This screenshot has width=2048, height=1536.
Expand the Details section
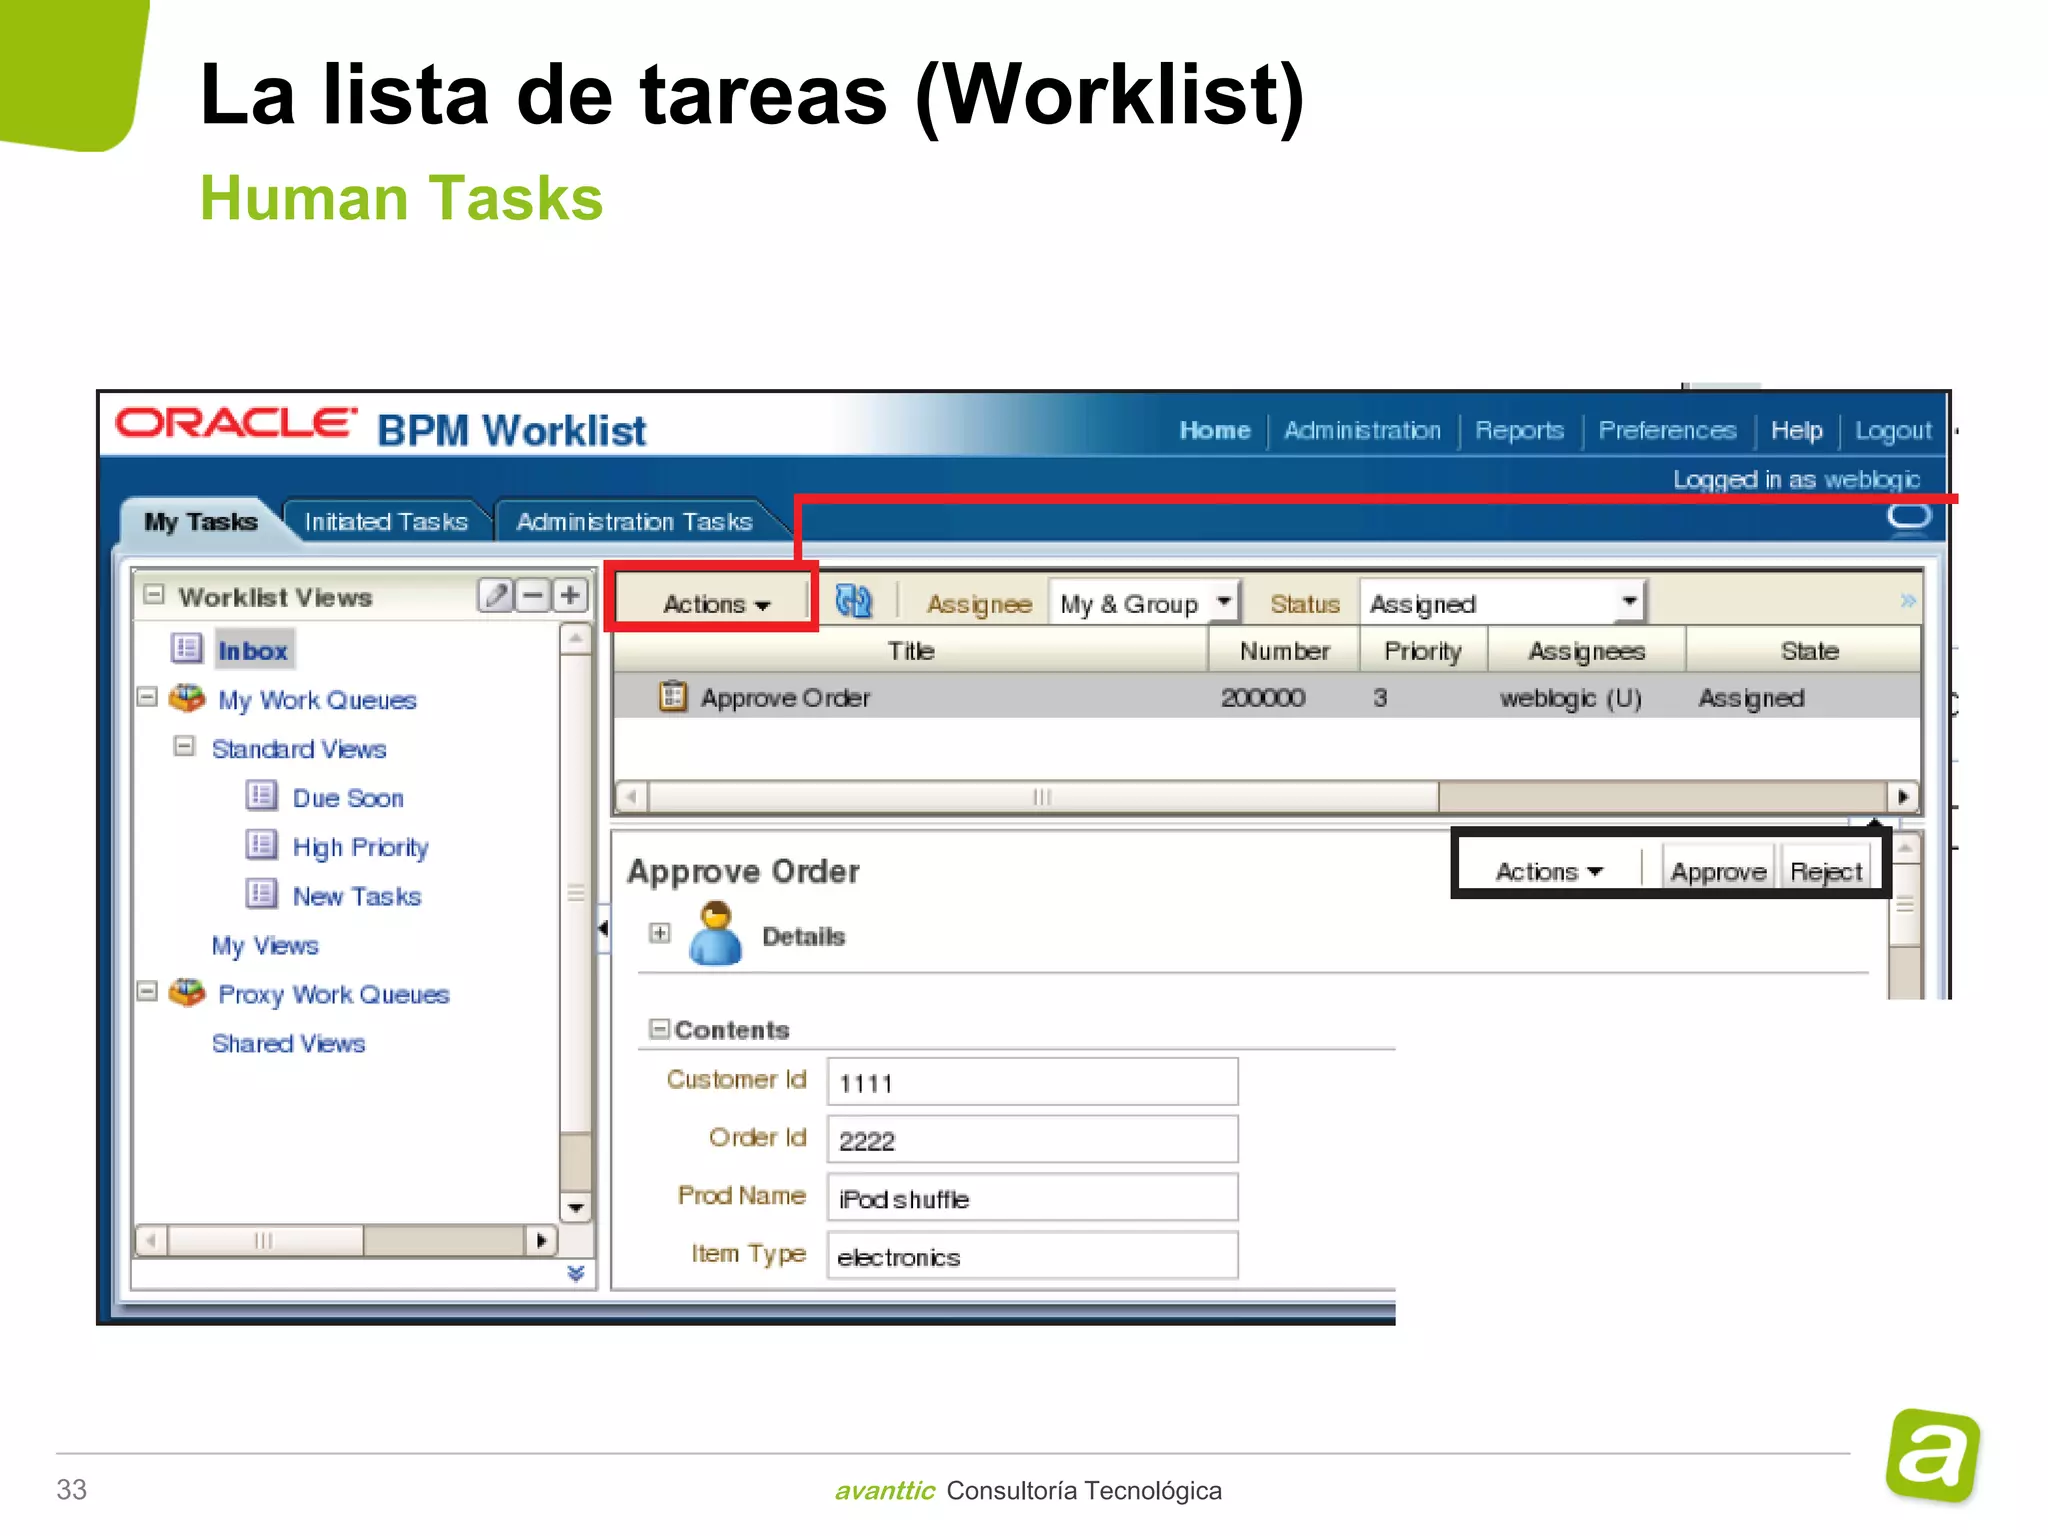pos(660,933)
